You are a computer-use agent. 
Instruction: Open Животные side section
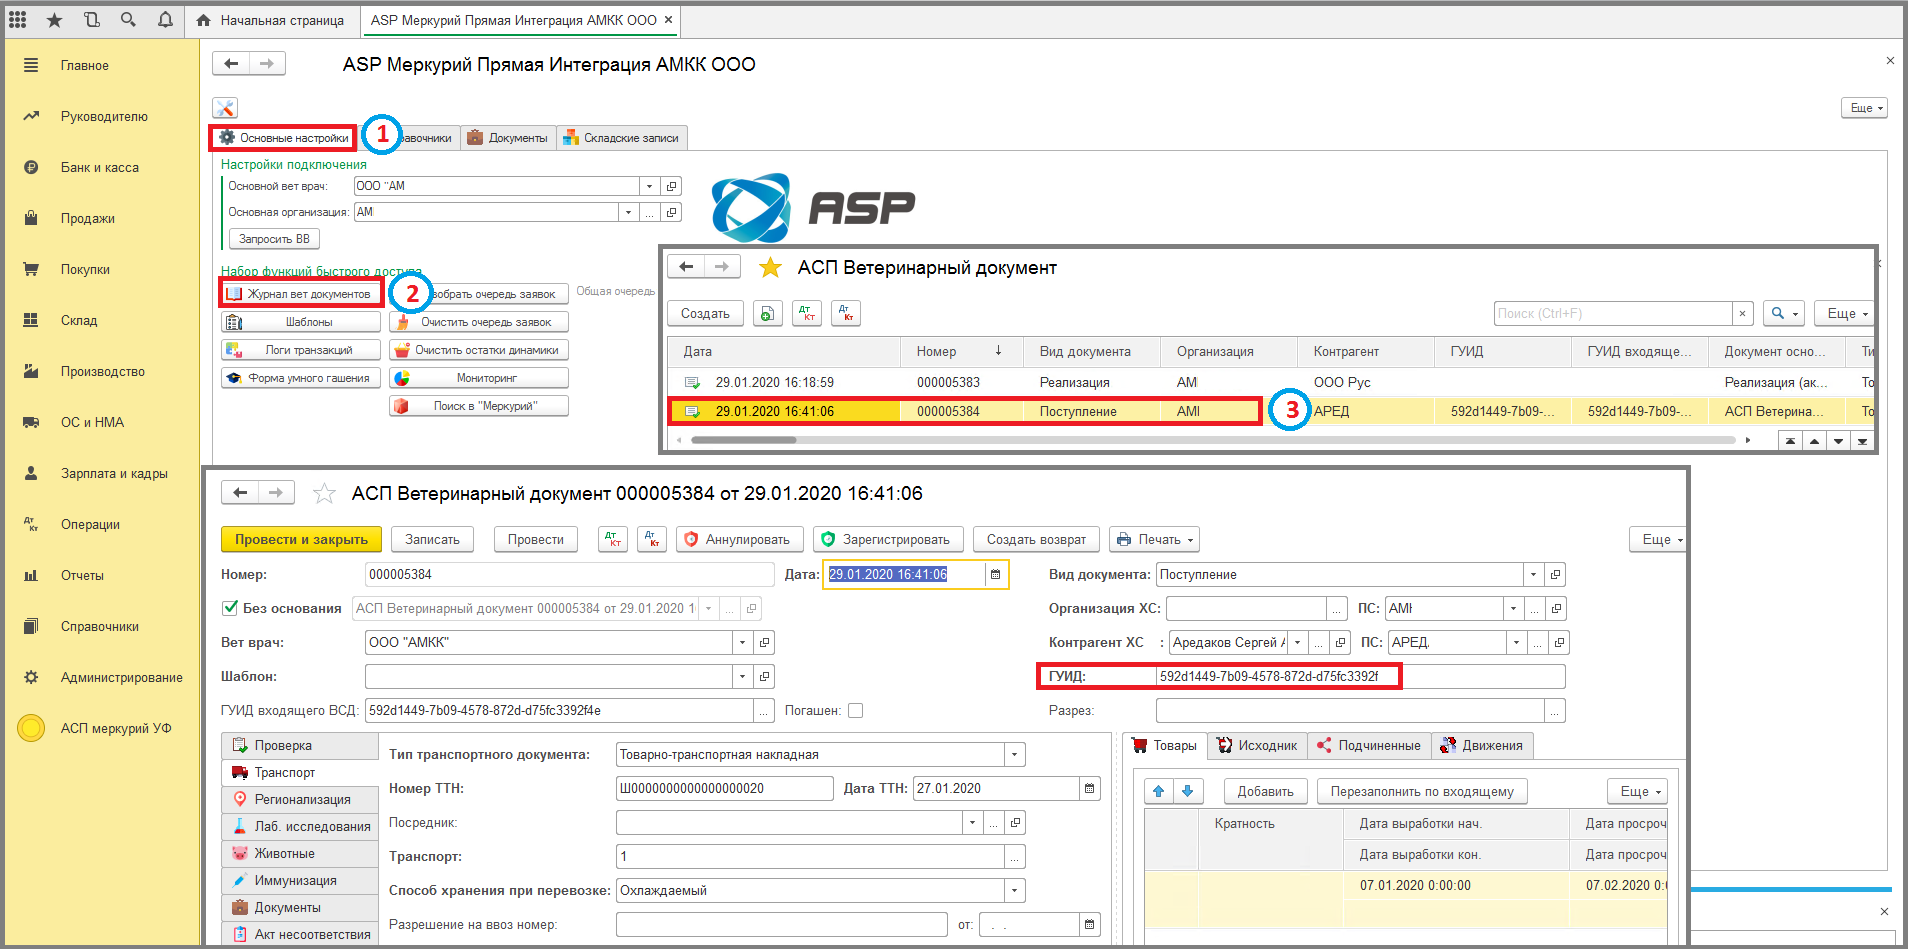pos(300,853)
